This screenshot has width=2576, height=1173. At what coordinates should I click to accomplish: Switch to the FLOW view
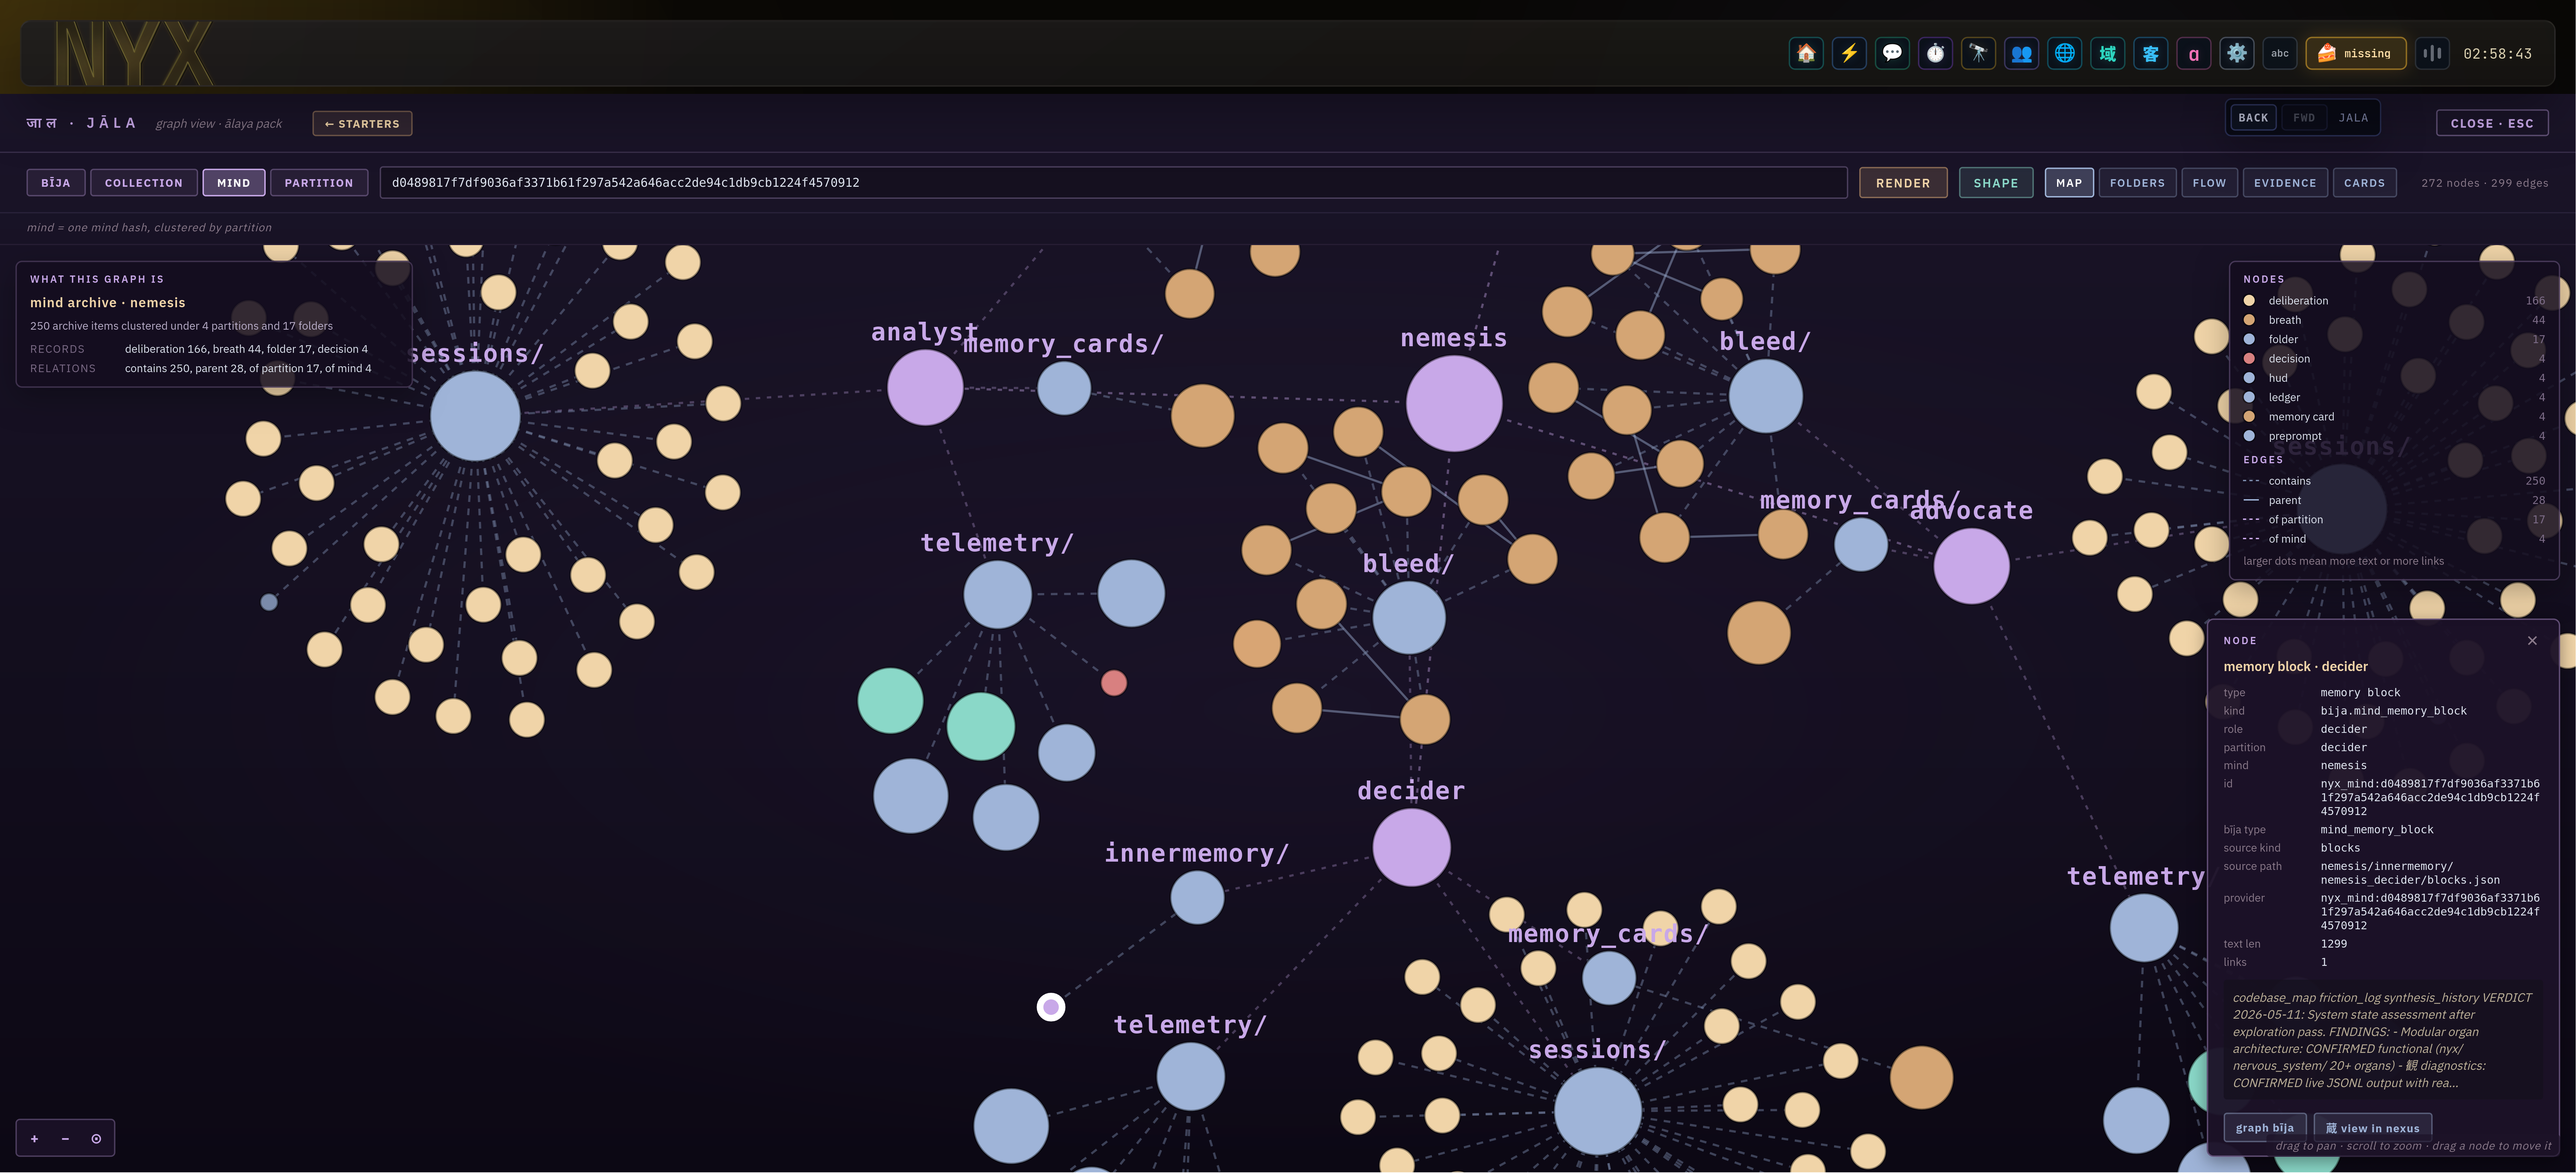click(x=2209, y=183)
